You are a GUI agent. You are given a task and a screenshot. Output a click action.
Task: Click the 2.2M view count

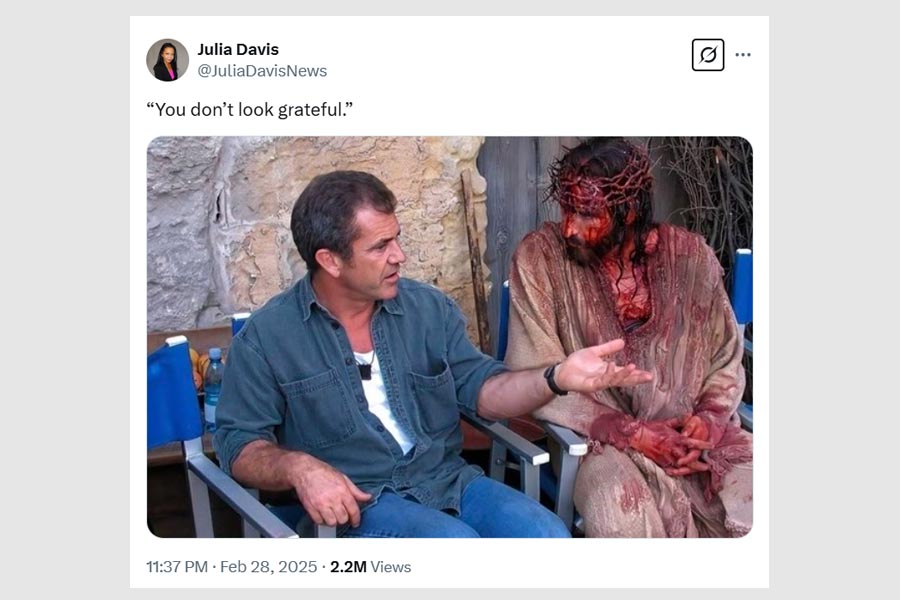pyautogui.click(x=347, y=567)
